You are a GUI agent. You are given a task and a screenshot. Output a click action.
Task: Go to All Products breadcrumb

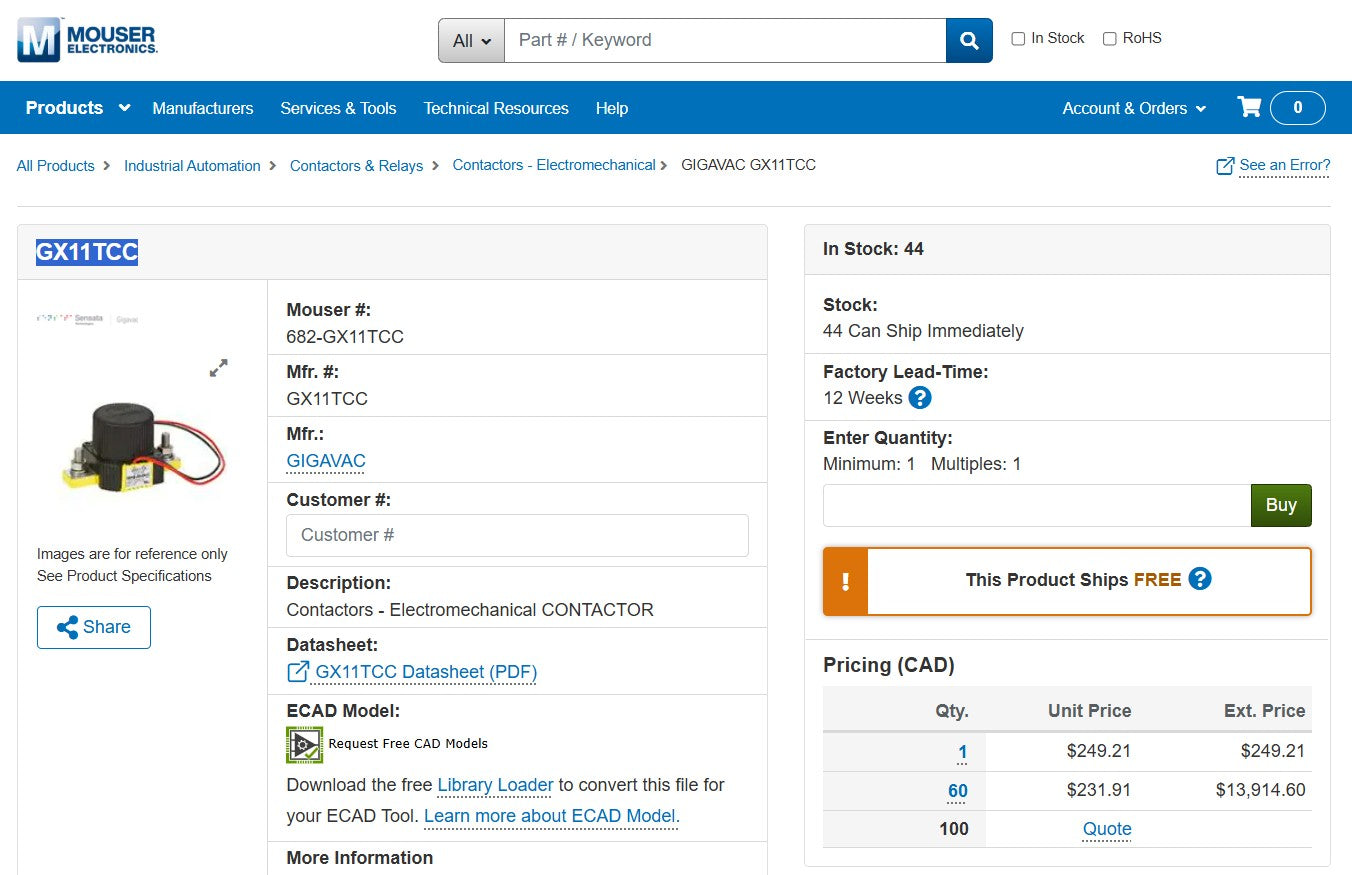click(x=56, y=166)
